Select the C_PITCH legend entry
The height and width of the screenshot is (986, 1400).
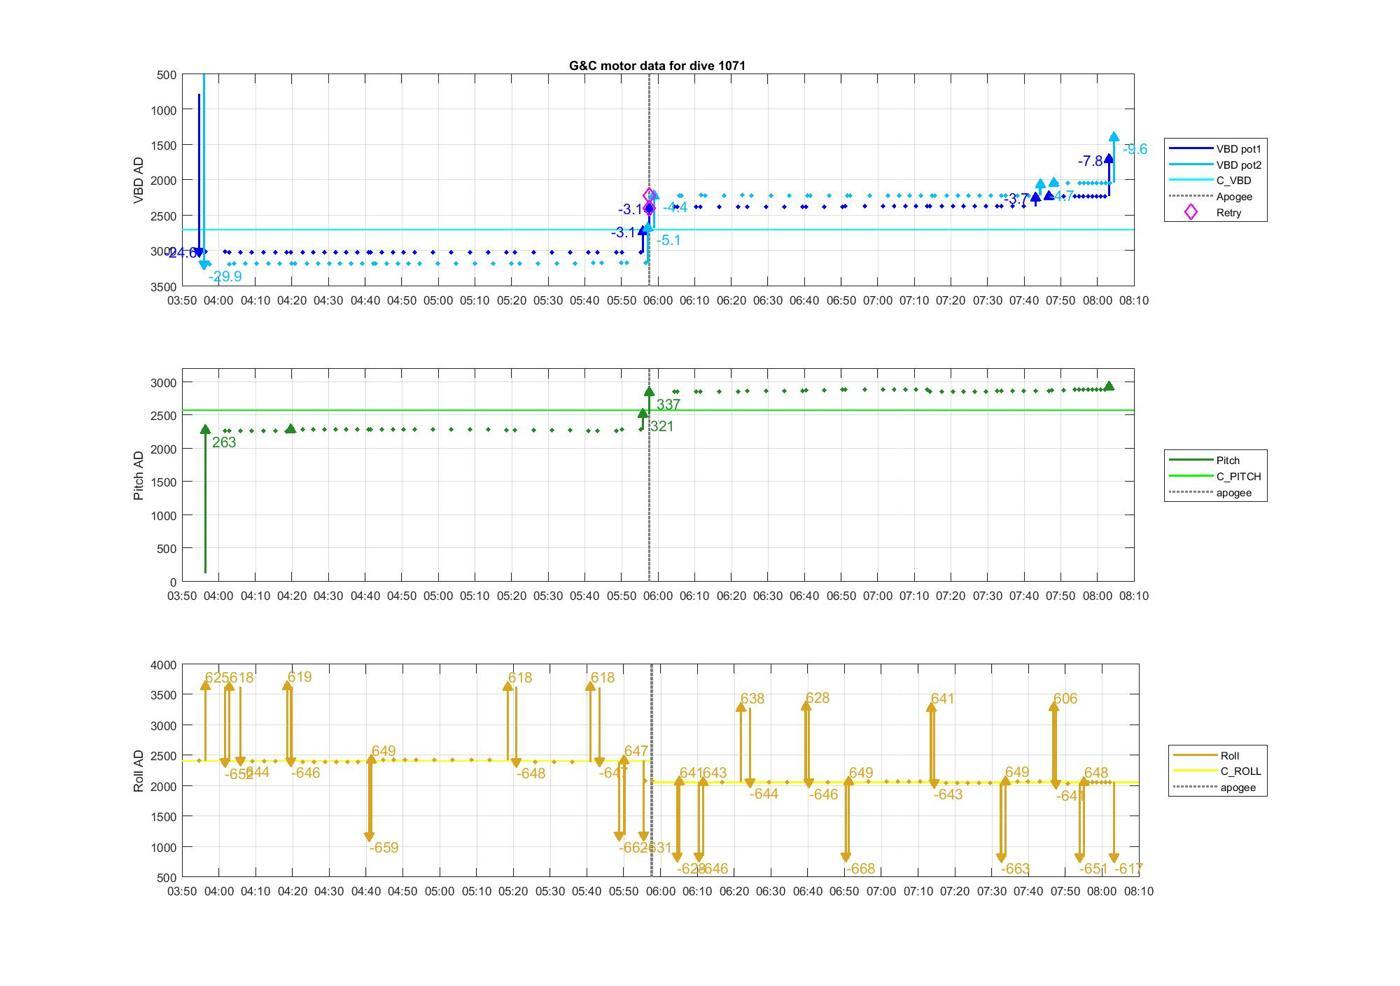[1239, 477]
